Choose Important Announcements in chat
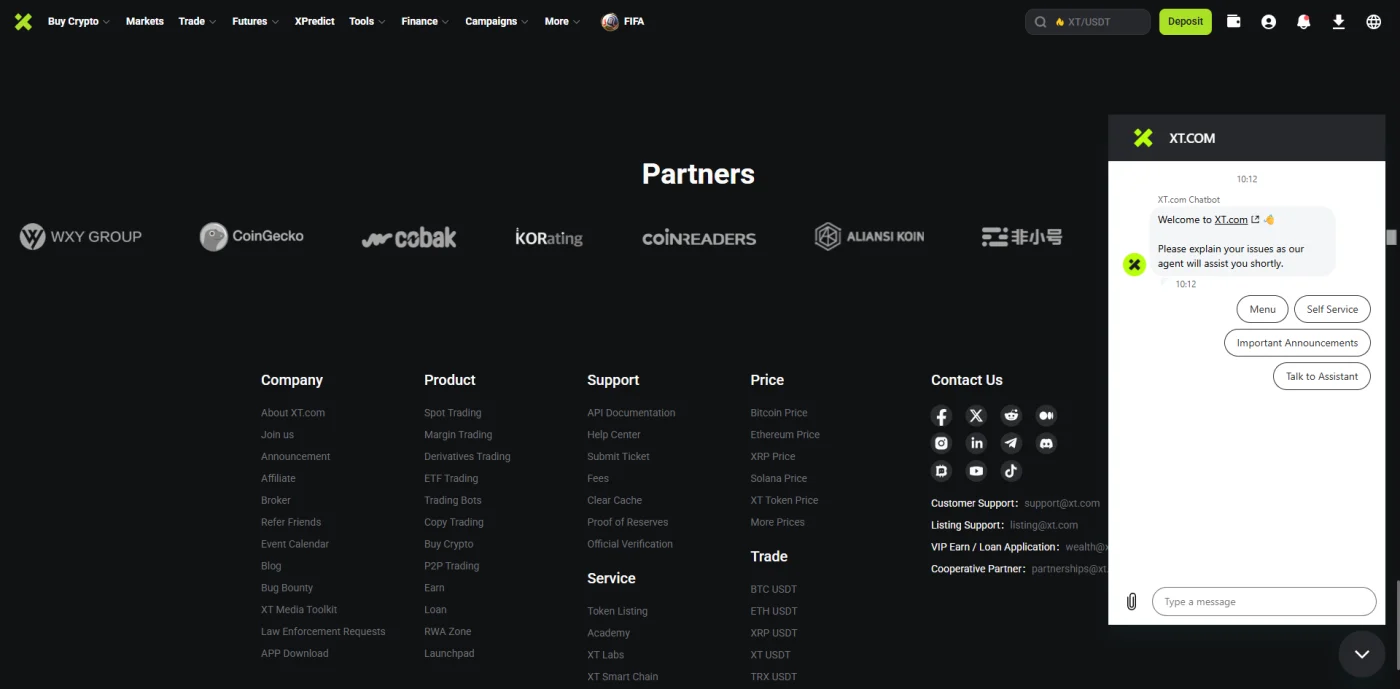The width and height of the screenshot is (1400, 689). (1297, 343)
